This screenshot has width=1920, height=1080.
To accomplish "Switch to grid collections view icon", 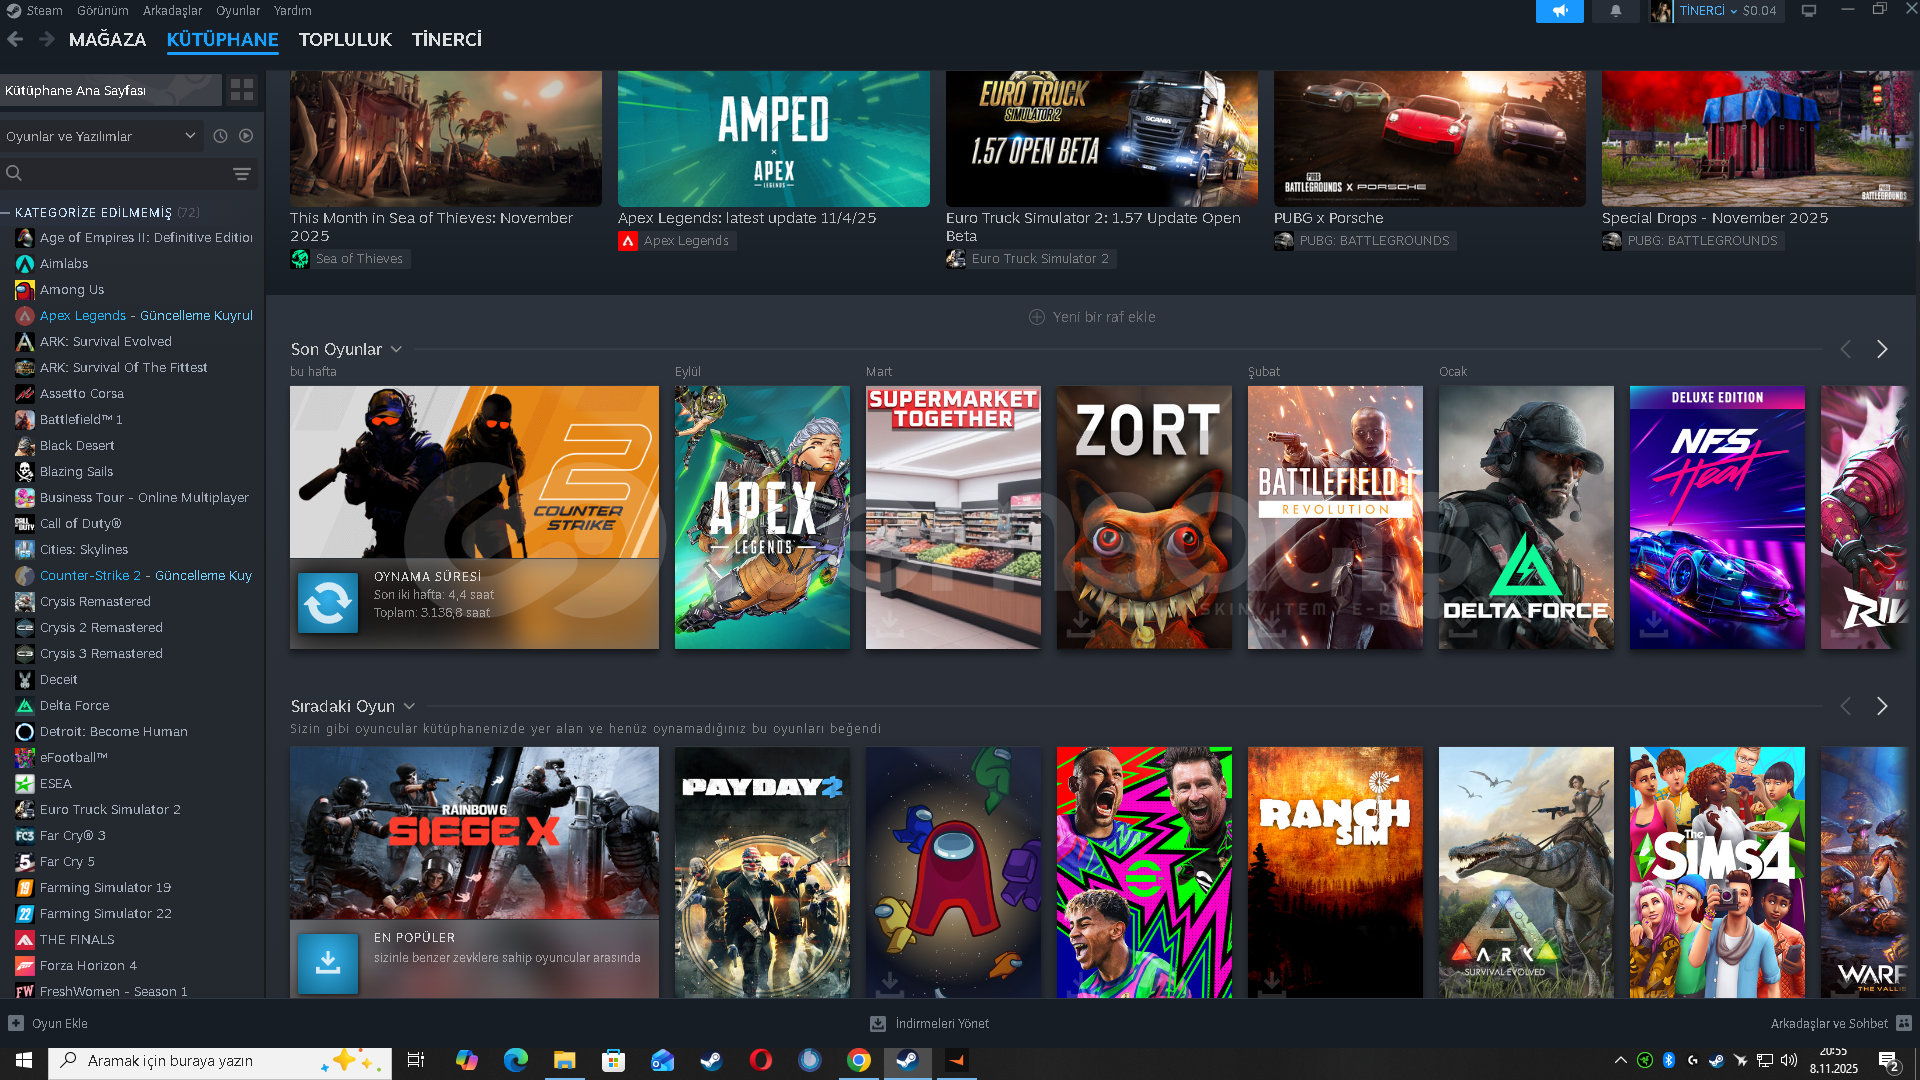I will (242, 90).
